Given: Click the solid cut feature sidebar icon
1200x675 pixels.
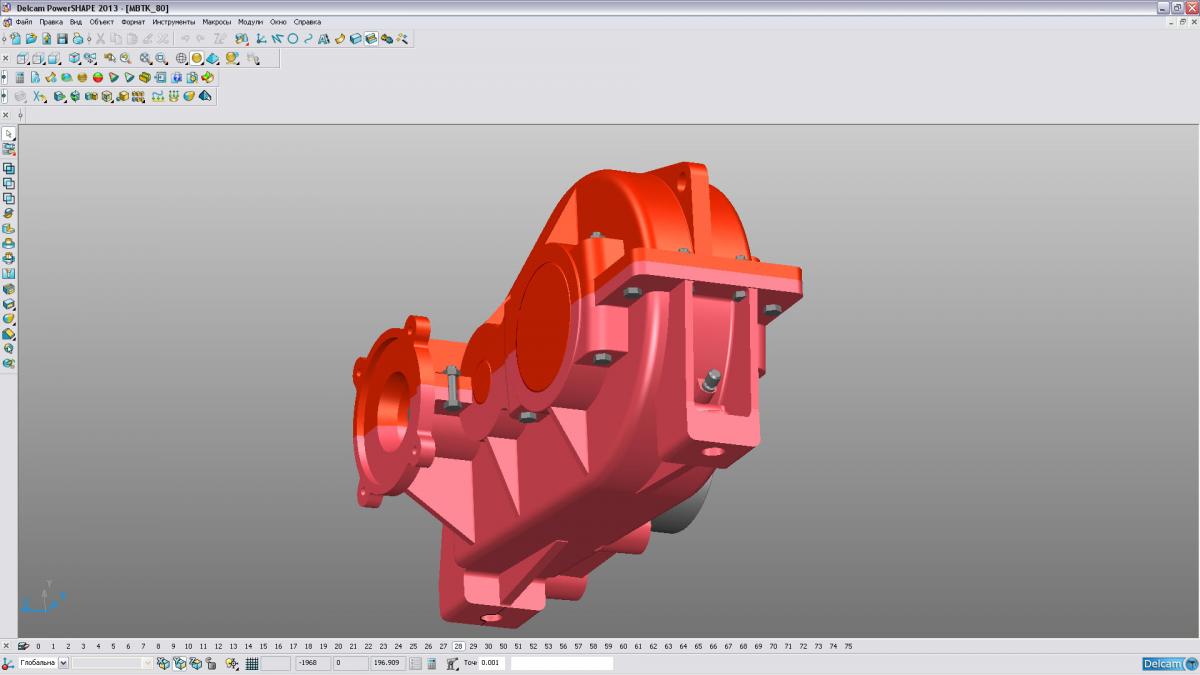Looking at the screenshot, I should [x=9, y=228].
